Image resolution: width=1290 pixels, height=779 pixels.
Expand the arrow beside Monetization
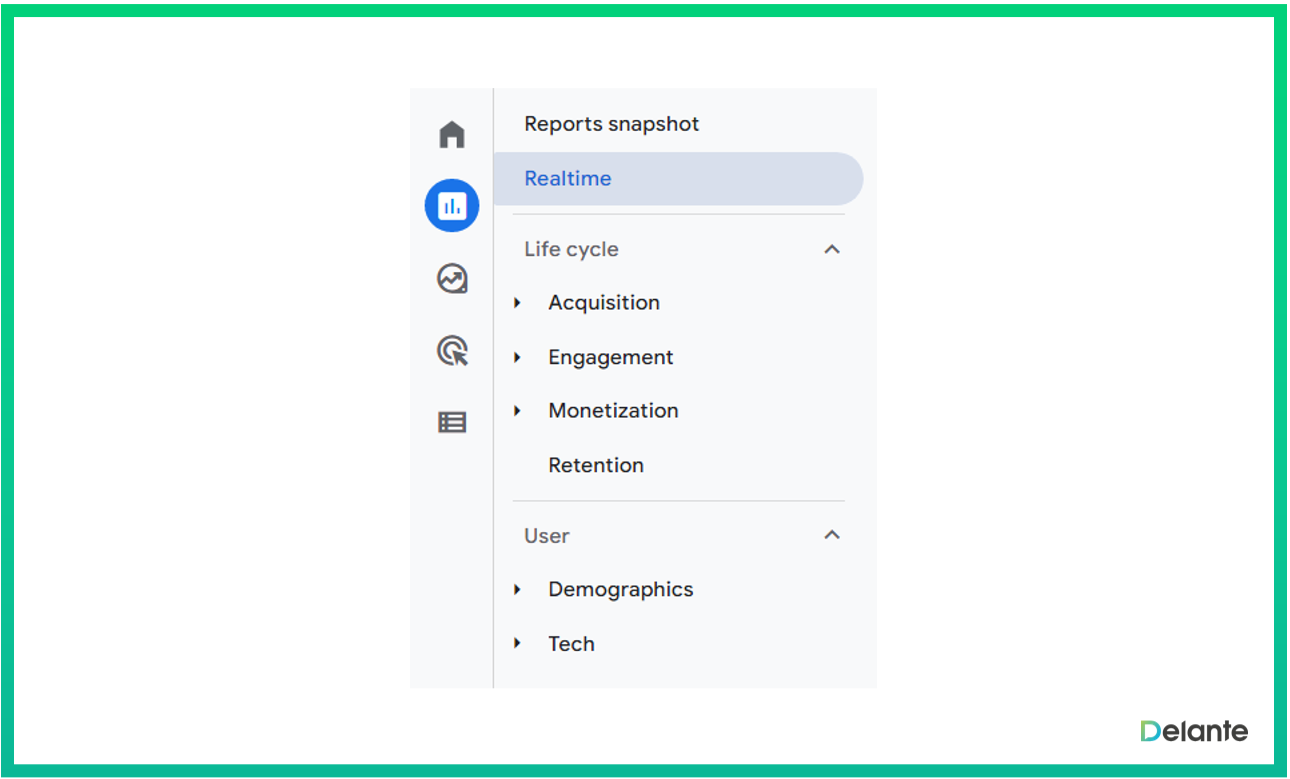518,411
